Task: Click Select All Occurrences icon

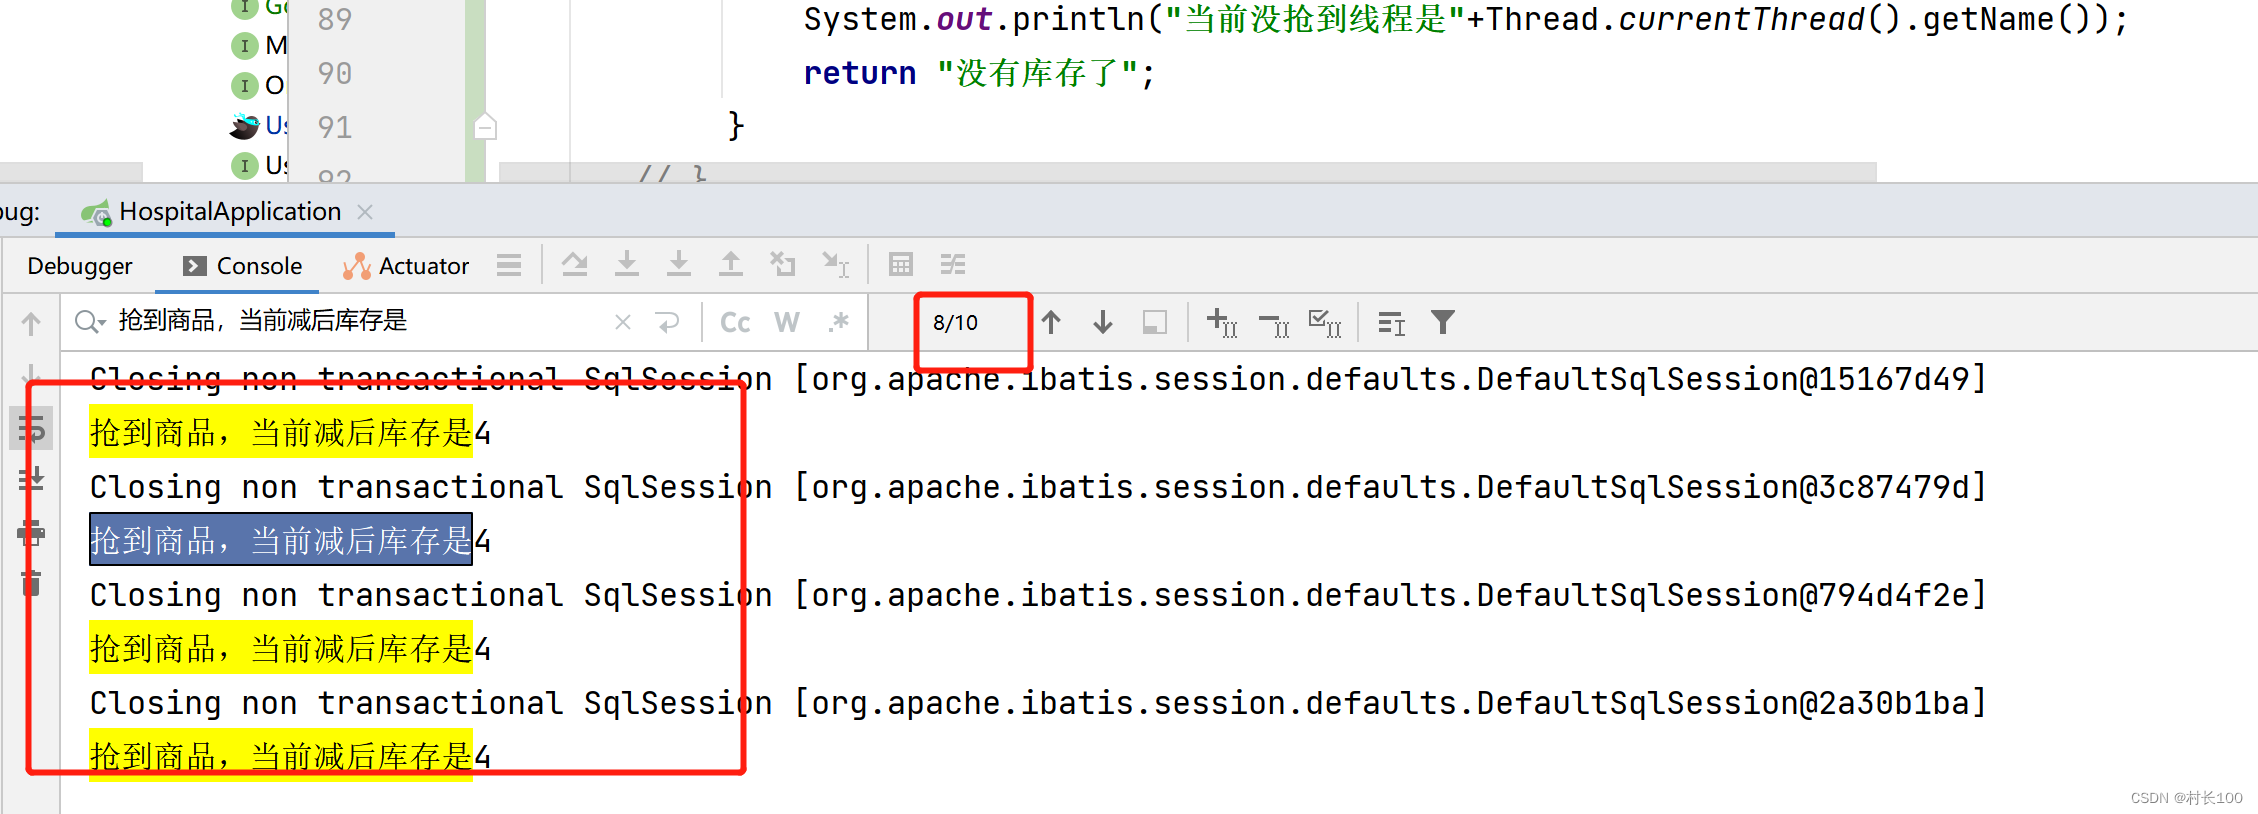Action: (1326, 322)
